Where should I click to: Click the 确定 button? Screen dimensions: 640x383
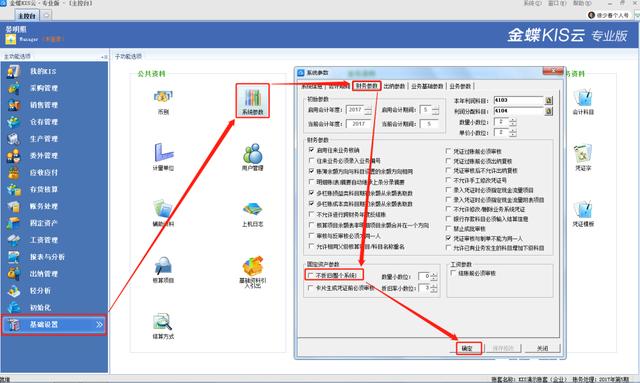pos(468,348)
